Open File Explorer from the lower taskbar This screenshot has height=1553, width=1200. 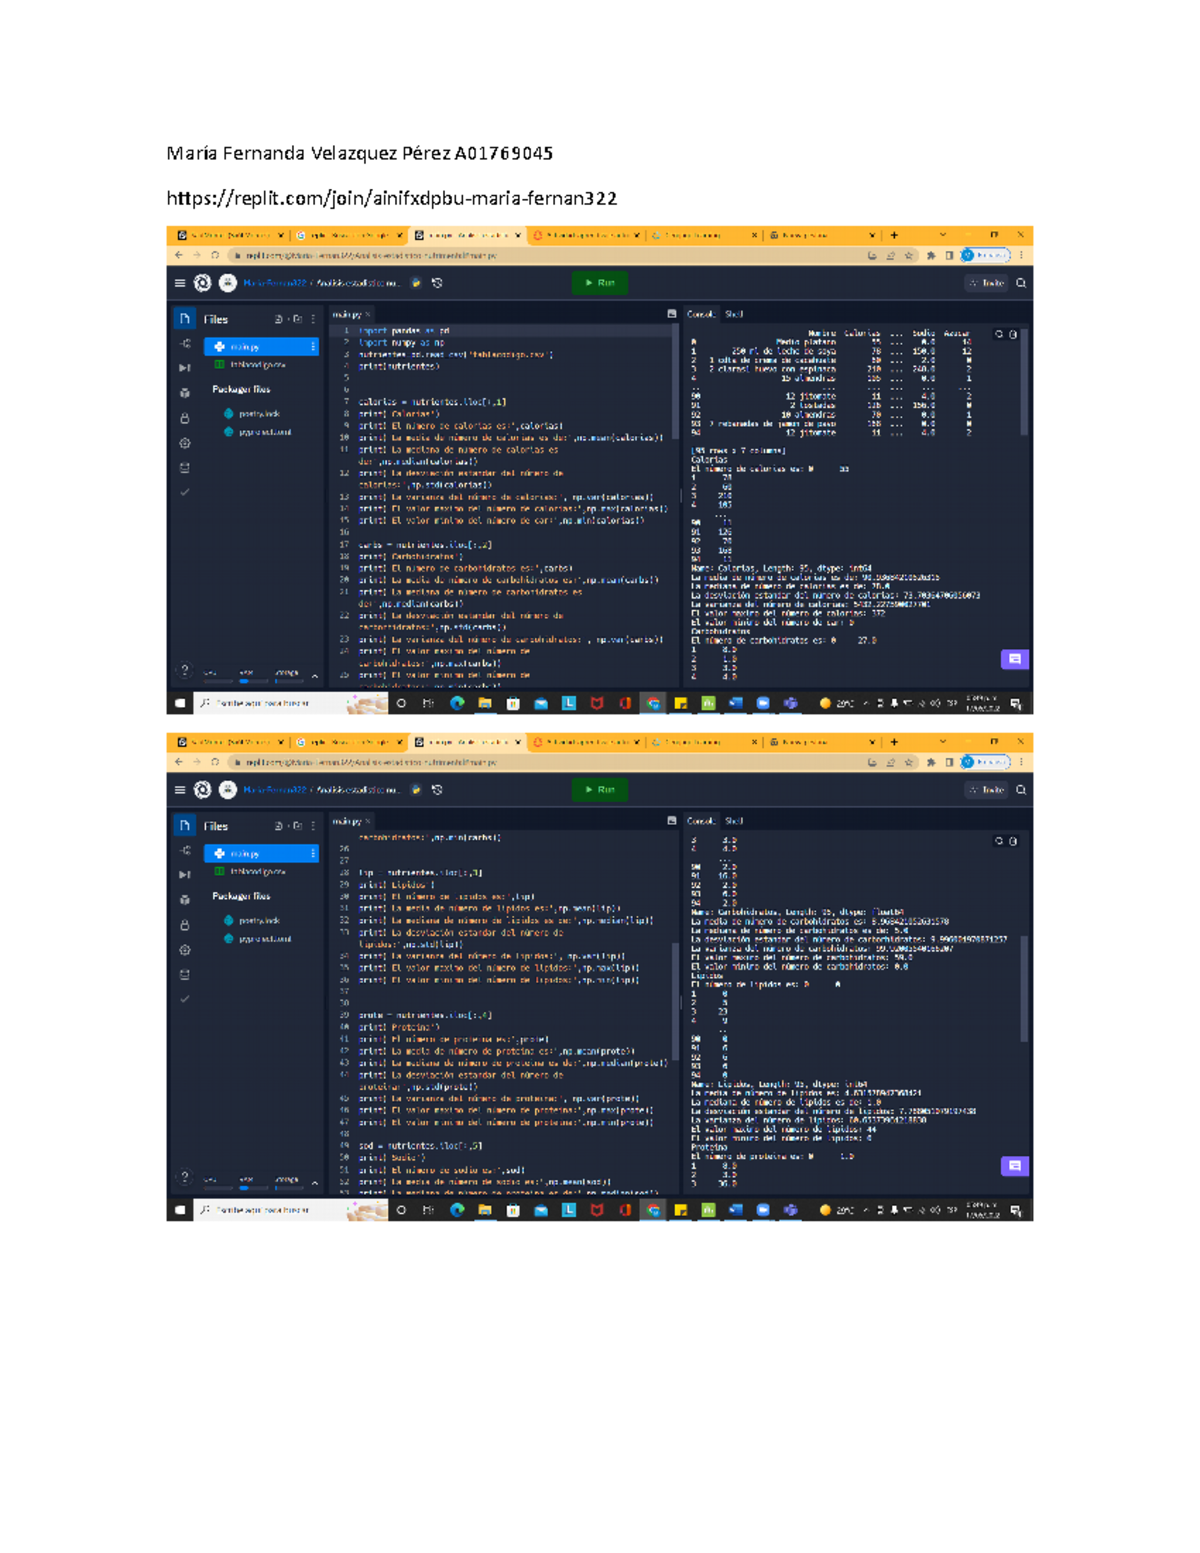(x=485, y=1210)
